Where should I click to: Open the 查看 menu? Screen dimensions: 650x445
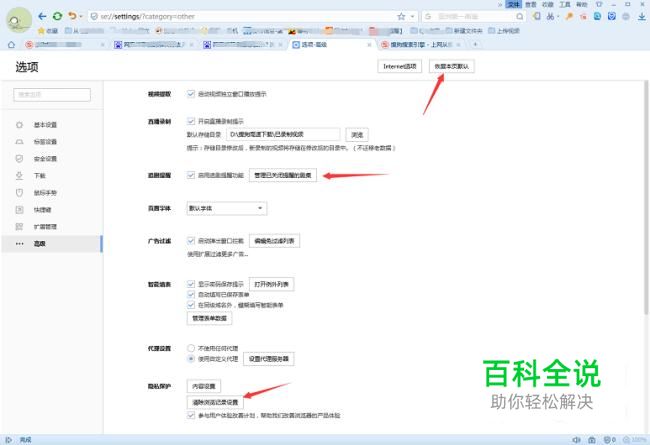tap(531, 4)
